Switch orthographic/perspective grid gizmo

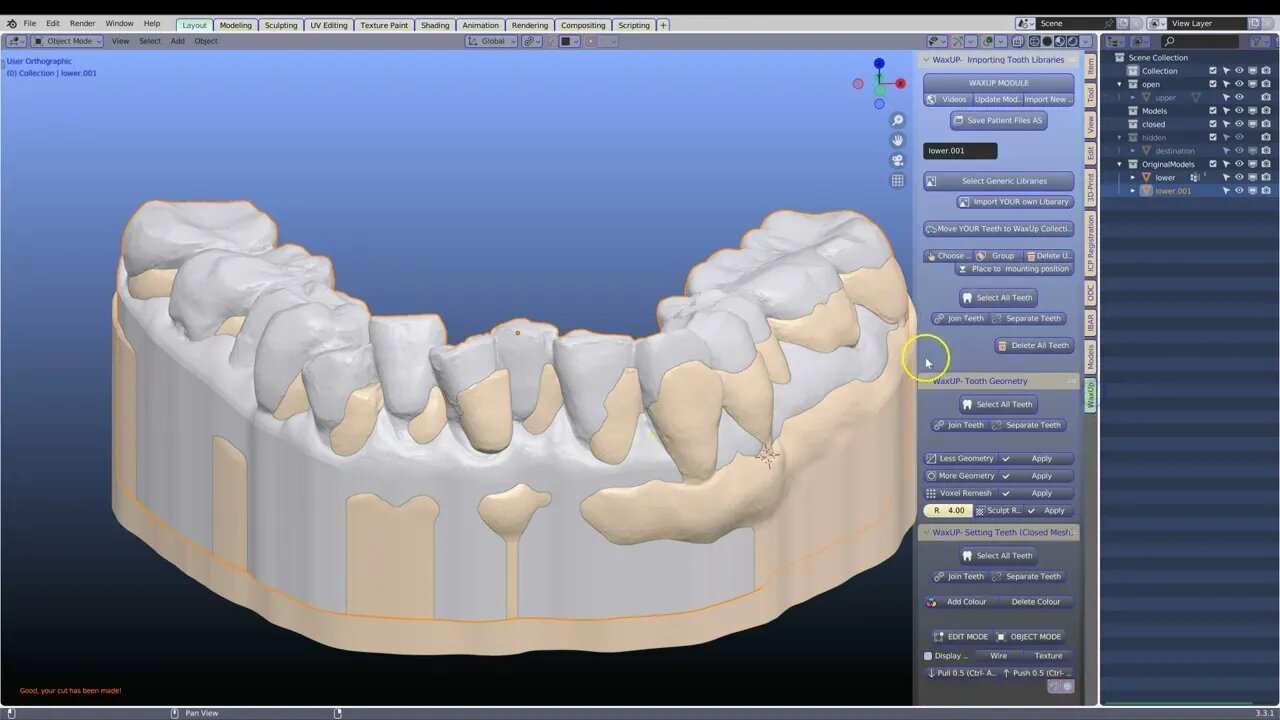[x=898, y=180]
